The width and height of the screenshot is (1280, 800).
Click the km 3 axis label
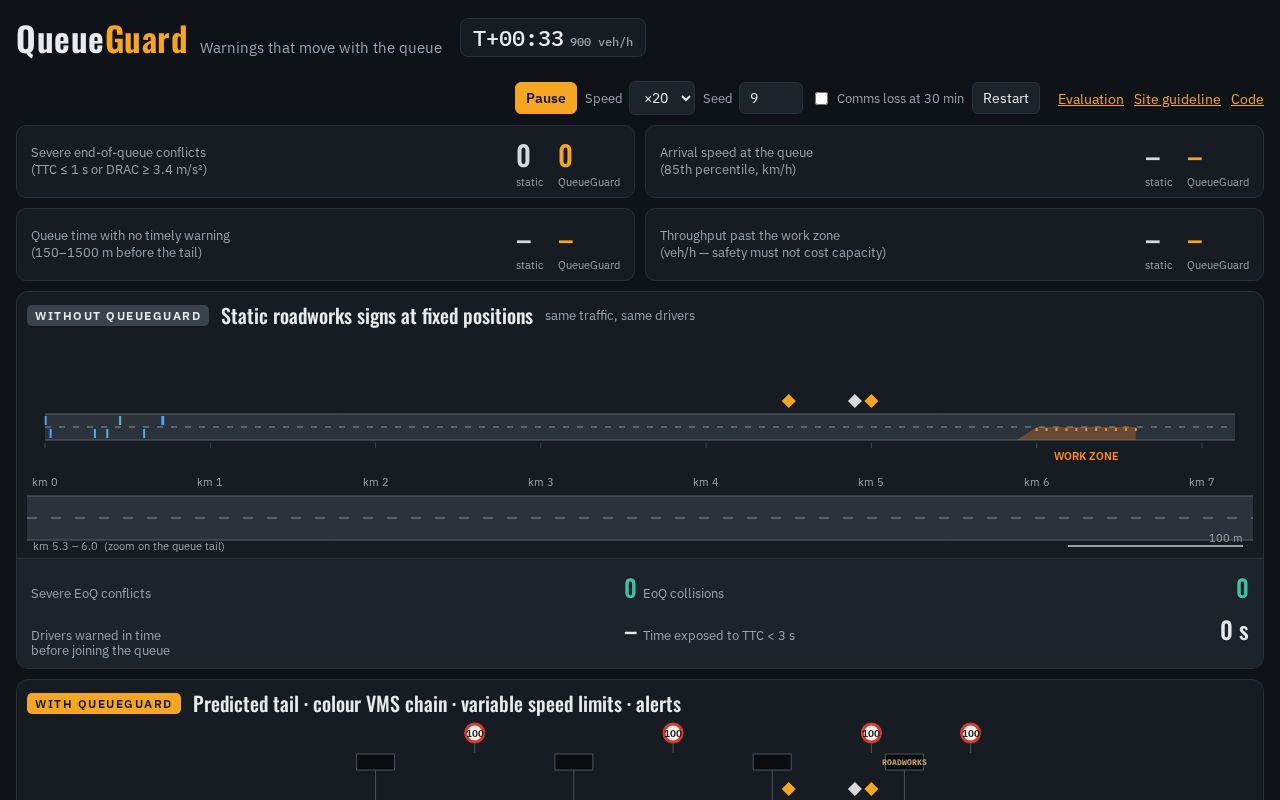tap(540, 482)
